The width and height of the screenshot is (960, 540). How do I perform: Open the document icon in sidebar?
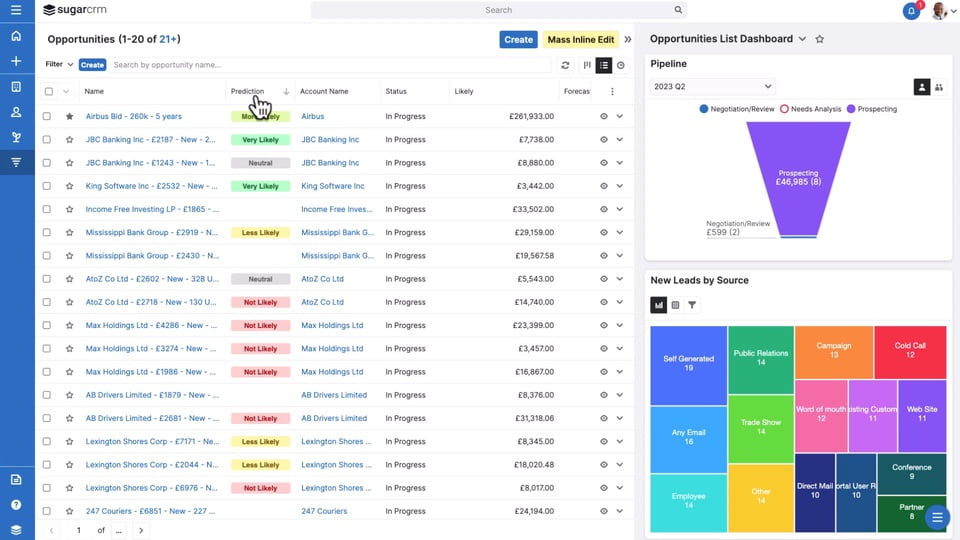click(16, 479)
